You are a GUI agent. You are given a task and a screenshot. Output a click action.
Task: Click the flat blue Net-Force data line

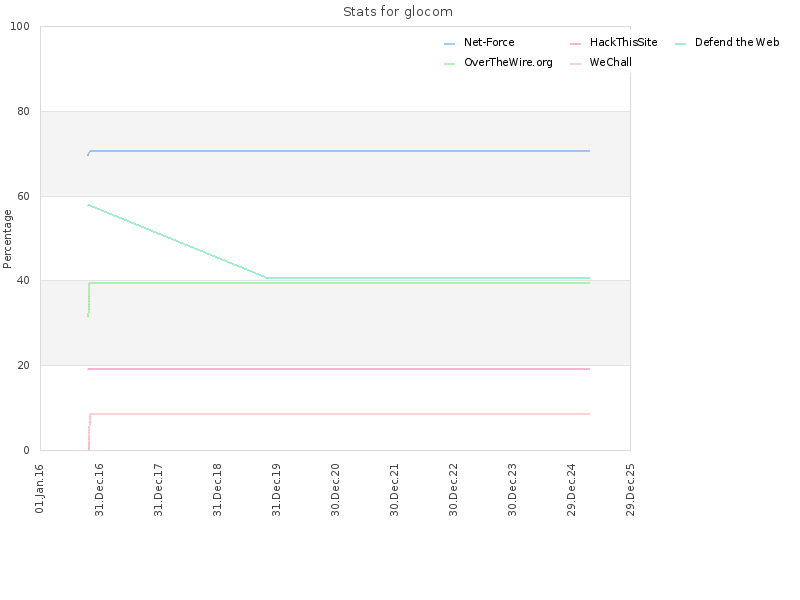pyautogui.click(x=339, y=151)
